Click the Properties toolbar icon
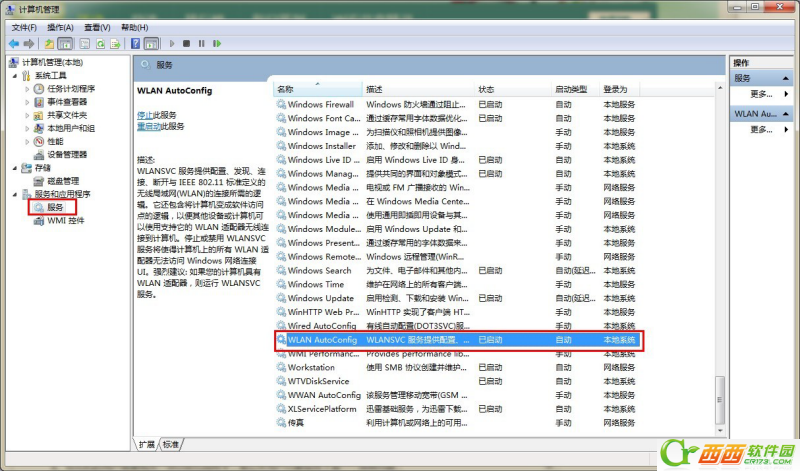The image size is (800, 471). 85,44
